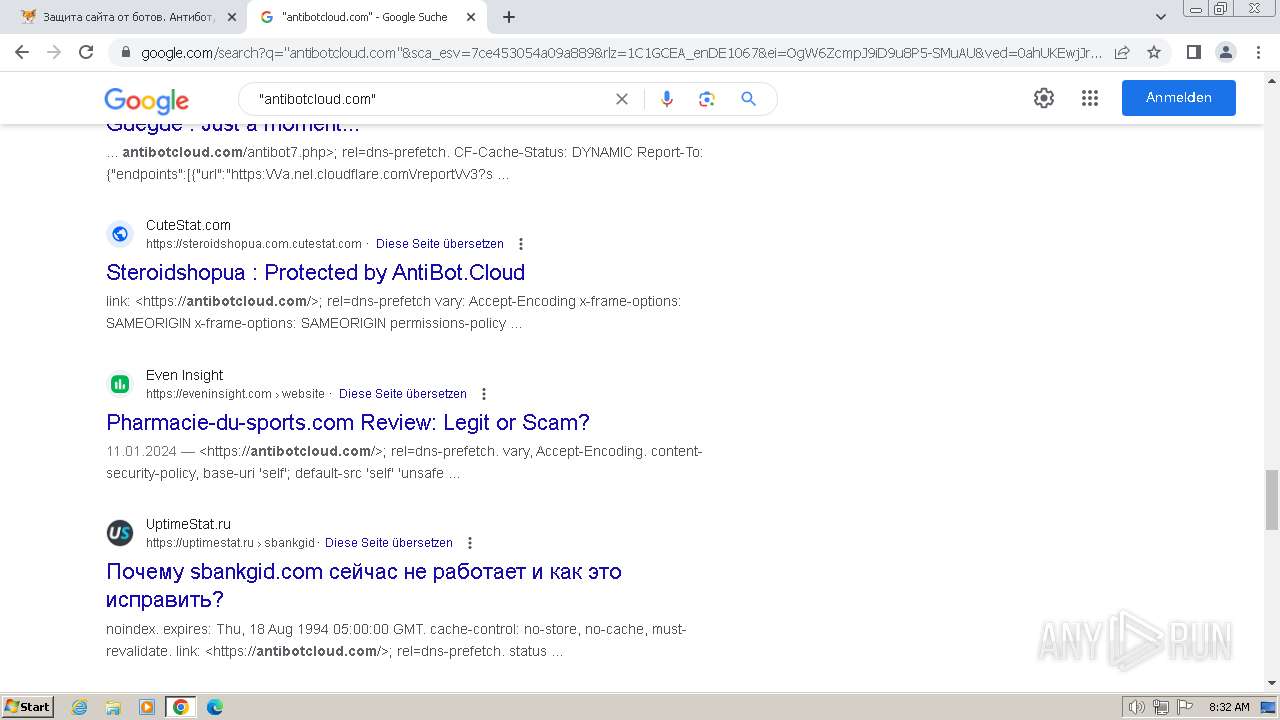Viewport: 1280px width, 720px height.
Task: Open Steroidshopua Protected by AntiBot.Cloud result
Action: point(315,272)
